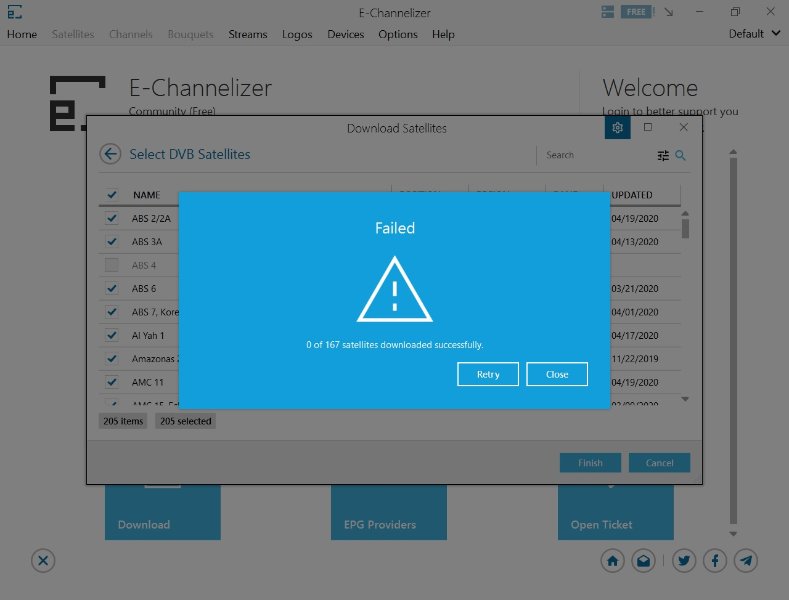The width and height of the screenshot is (789, 600).
Task: Click the back arrow beside Select DVB Satellites
Action: tap(110, 154)
